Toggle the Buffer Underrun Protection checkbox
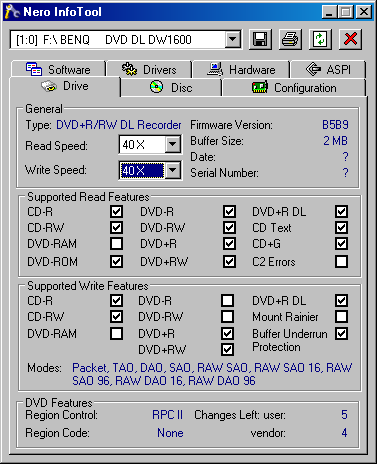Screen dimensions: 377x464 pos(341,334)
